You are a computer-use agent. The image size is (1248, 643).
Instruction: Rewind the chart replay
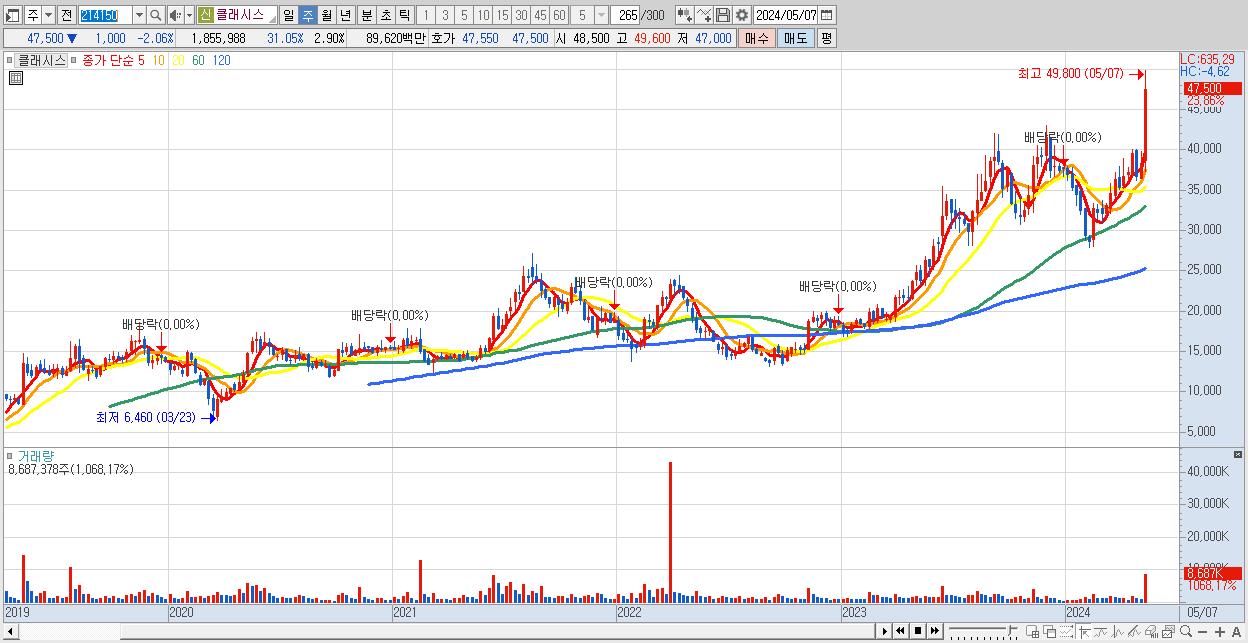(900, 631)
